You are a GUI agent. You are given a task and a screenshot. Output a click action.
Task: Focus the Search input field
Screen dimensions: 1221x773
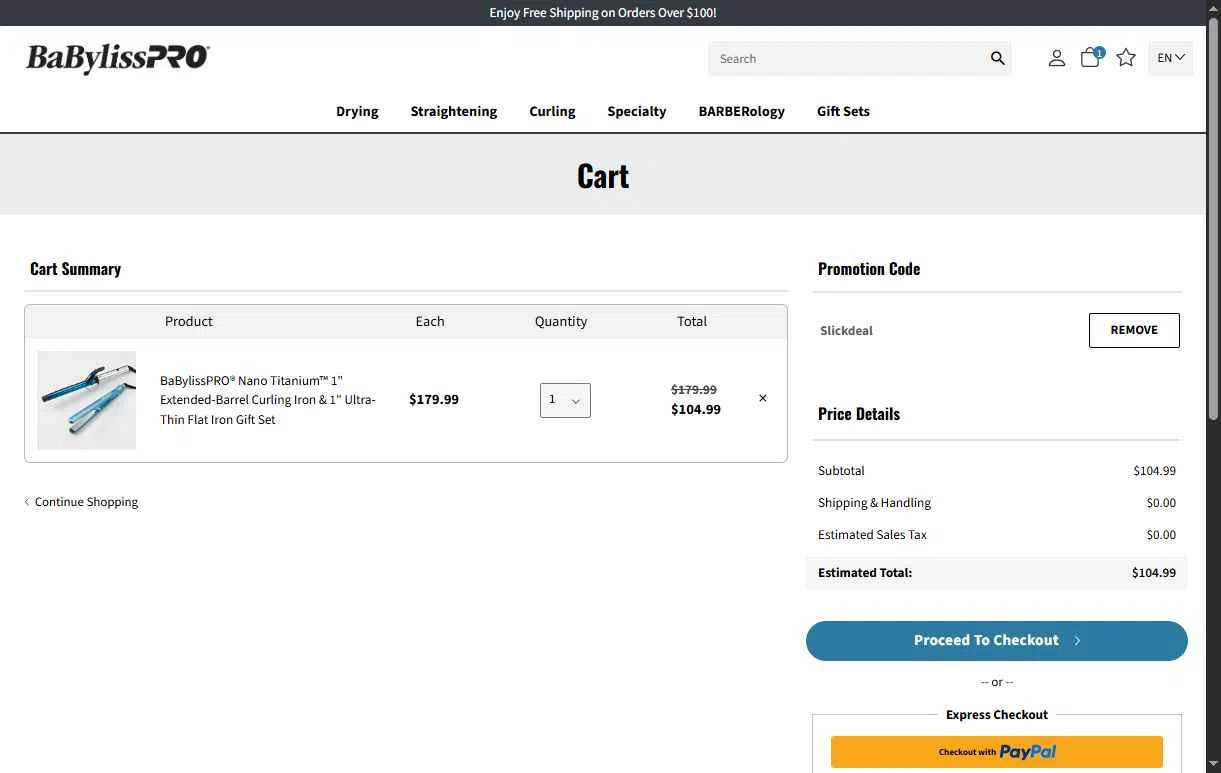point(848,59)
